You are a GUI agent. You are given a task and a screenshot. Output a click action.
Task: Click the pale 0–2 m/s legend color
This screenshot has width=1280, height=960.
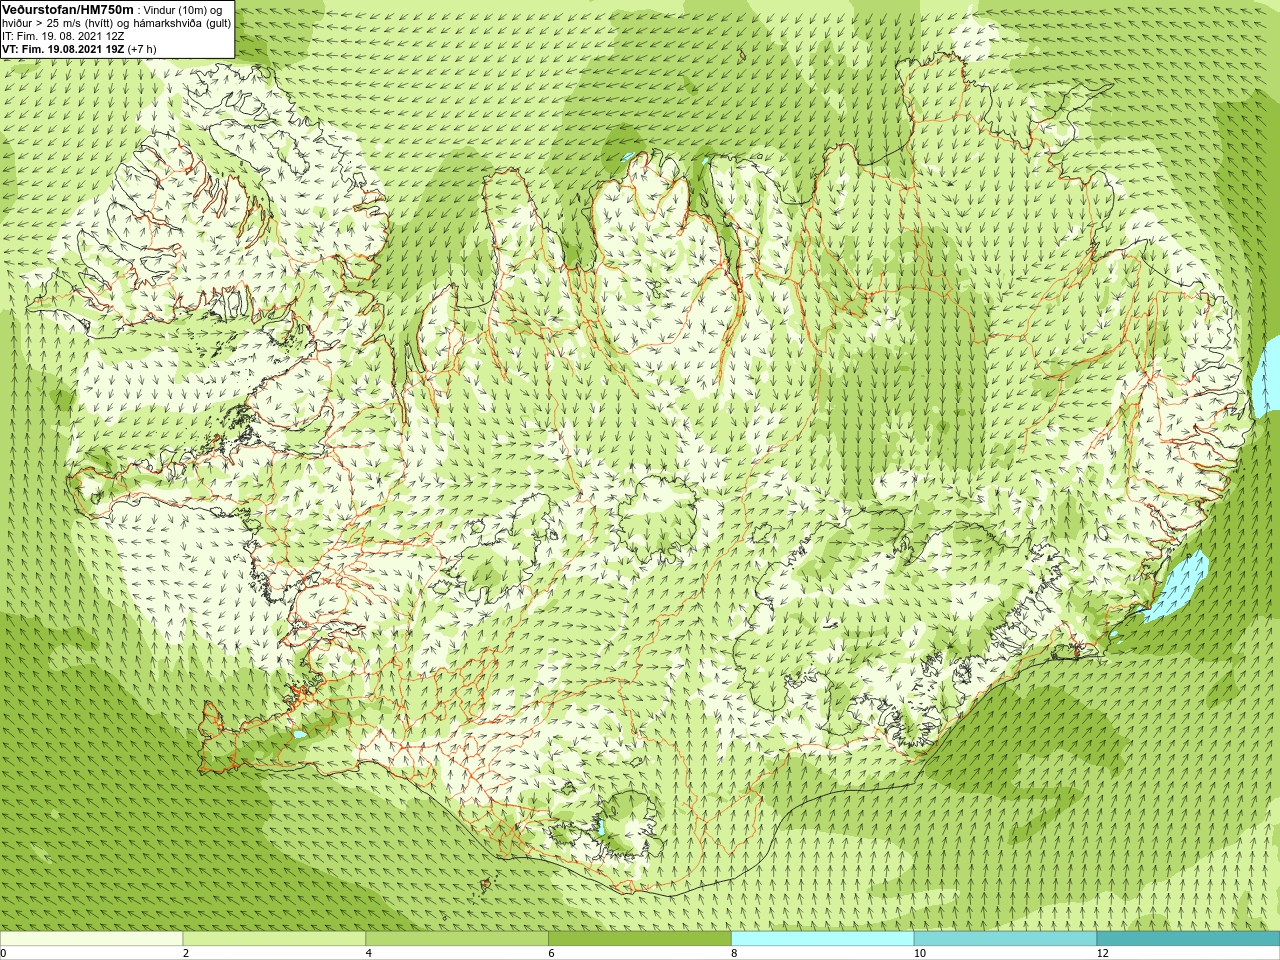pos(91,939)
